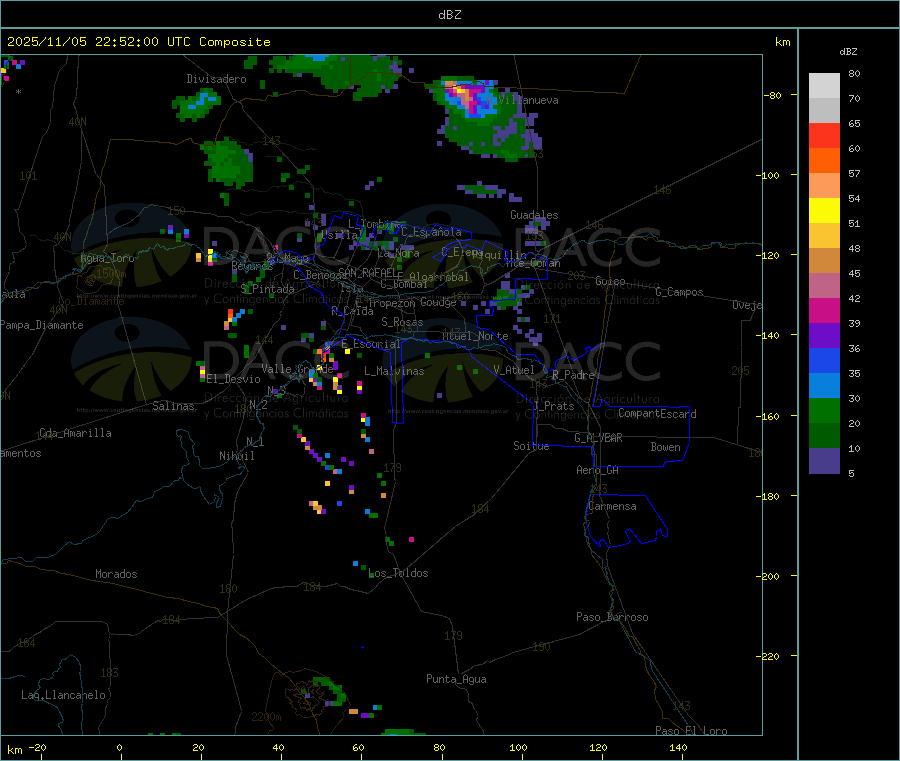Click the G_Campos location label
Image resolution: width=900 pixels, height=761 pixels.
(x=680, y=292)
